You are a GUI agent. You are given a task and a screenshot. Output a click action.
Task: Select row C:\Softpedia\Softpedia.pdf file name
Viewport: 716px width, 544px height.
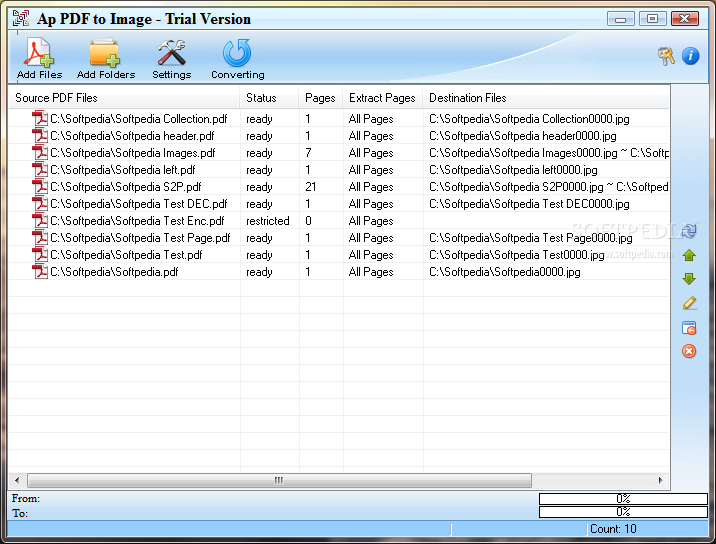pyautogui.click(x=114, y=272)
